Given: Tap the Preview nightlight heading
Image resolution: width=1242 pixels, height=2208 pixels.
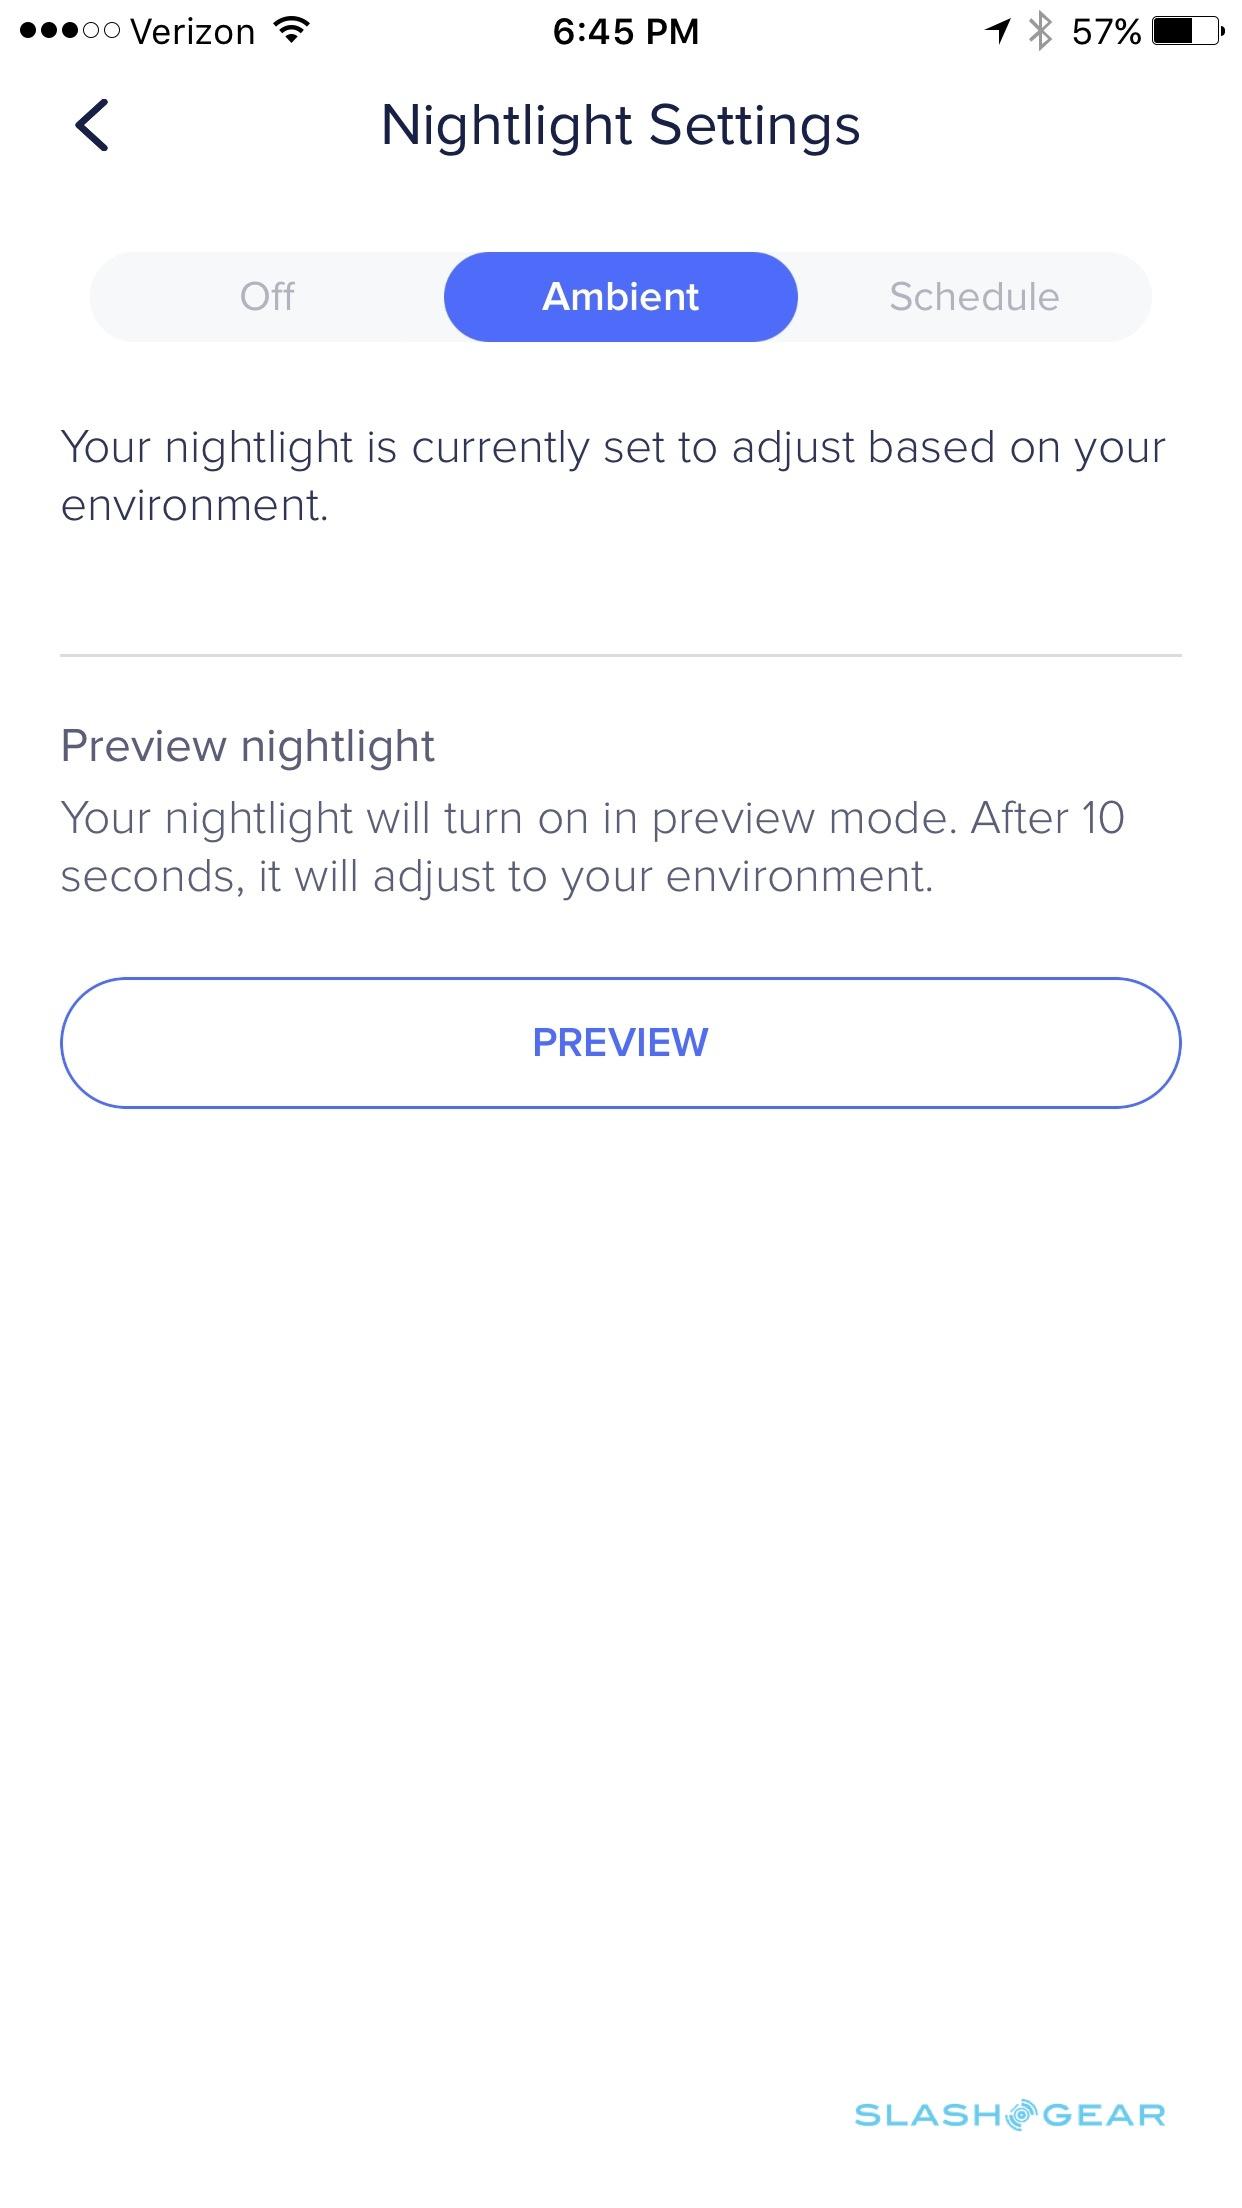Looking at the screenshot, I should coord(247,746).
